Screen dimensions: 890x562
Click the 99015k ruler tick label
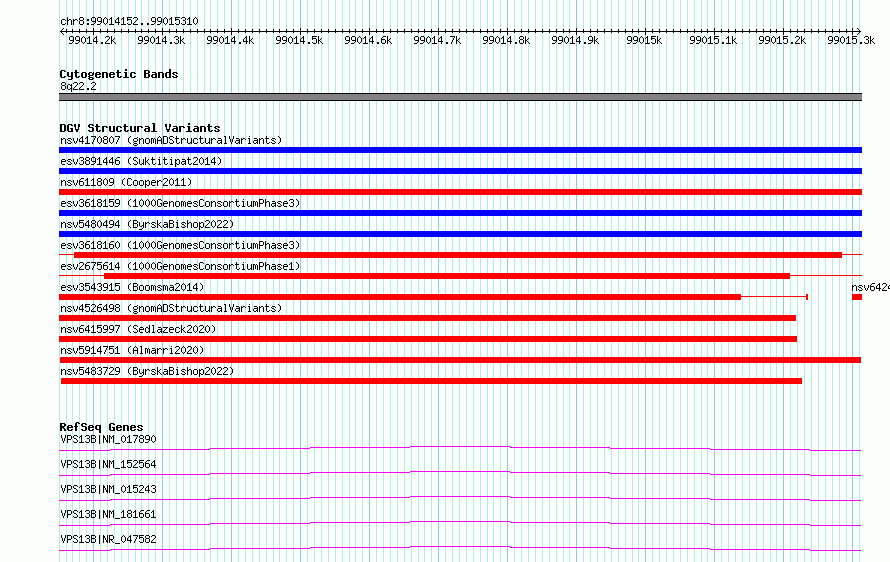click(x=644, y=40)
